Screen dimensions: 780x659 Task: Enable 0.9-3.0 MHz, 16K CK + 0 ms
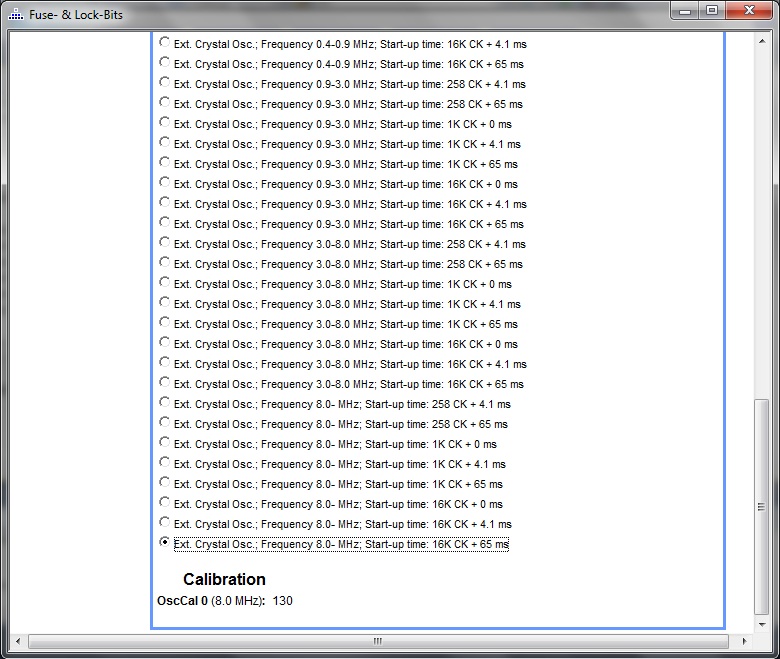click(164, 183)
